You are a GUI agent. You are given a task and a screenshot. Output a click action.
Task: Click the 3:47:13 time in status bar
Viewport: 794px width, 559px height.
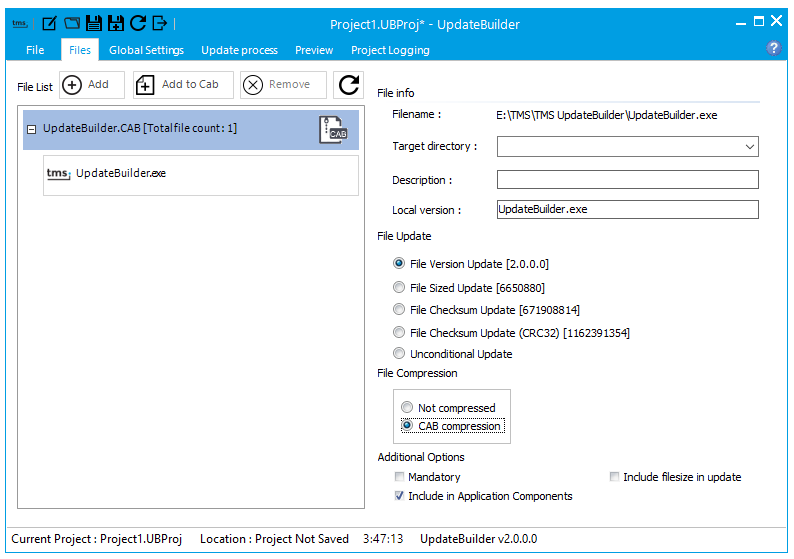[383, 539]
